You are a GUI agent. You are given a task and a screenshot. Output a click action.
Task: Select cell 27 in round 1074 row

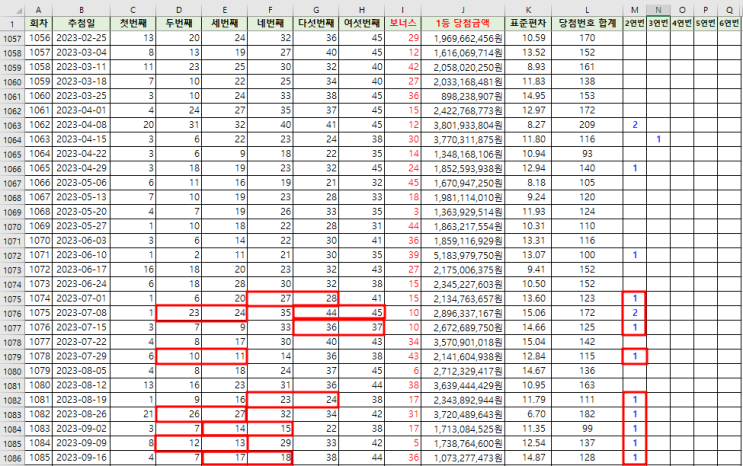pos(270,298)
